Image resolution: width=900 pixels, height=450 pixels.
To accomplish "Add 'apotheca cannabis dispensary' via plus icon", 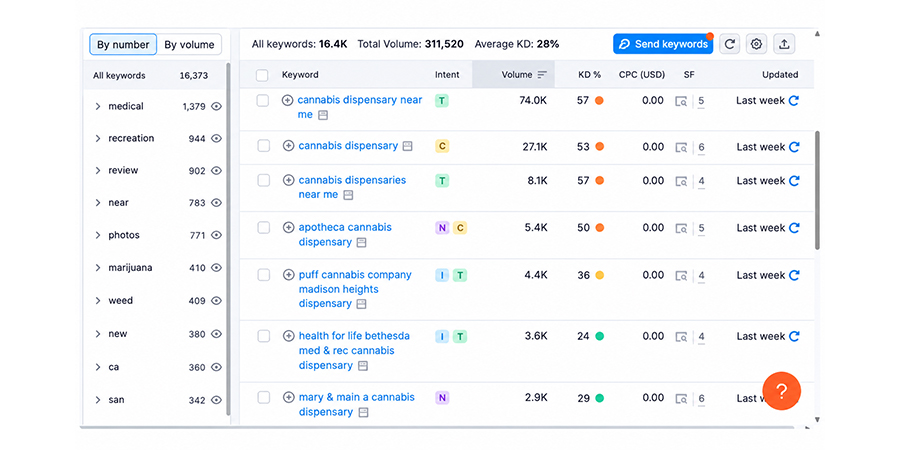I will [289, 227].
